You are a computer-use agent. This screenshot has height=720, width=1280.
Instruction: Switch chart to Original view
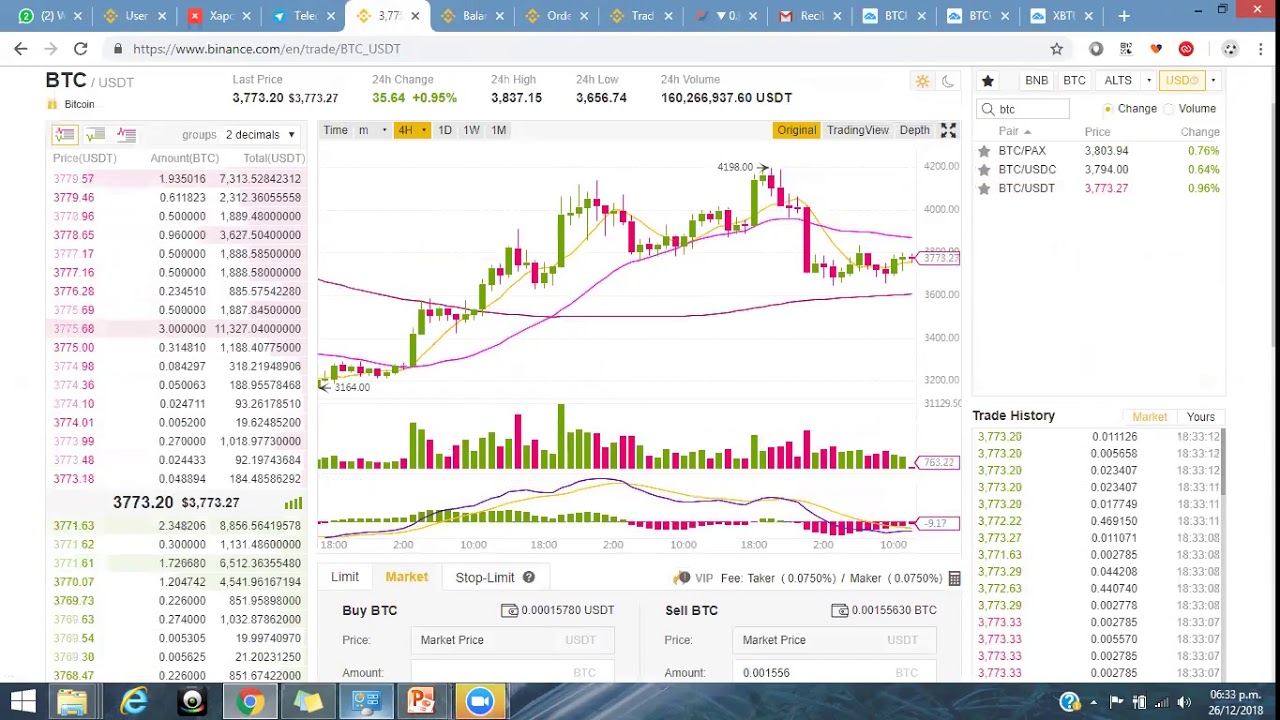[x=797, y=130]
